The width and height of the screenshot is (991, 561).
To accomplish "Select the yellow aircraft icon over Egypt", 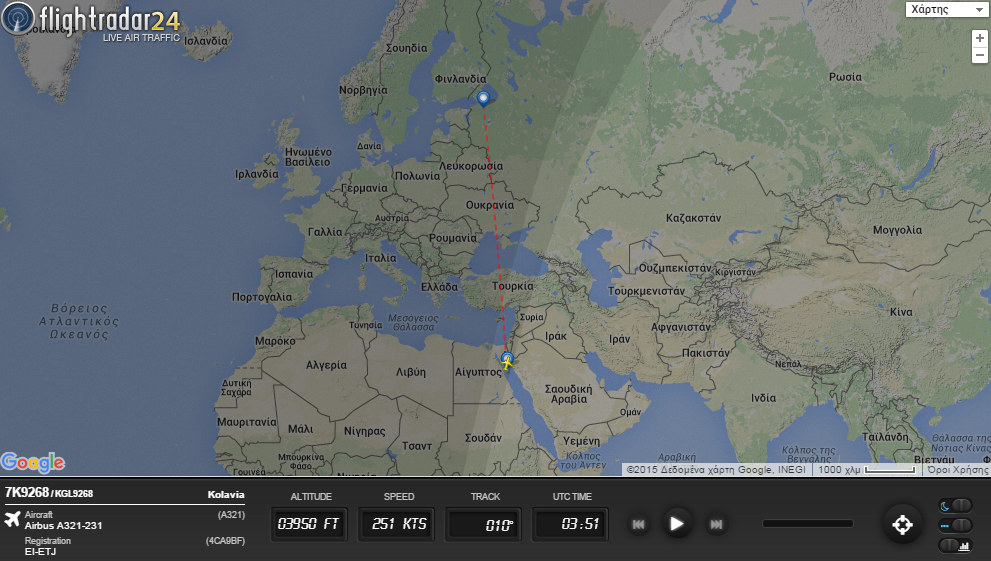I will point(507,363).
